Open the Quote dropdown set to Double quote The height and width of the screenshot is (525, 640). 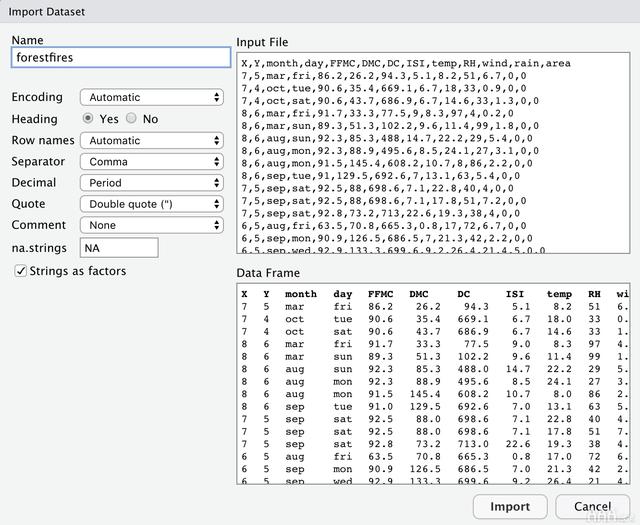[x=152, y=204]
